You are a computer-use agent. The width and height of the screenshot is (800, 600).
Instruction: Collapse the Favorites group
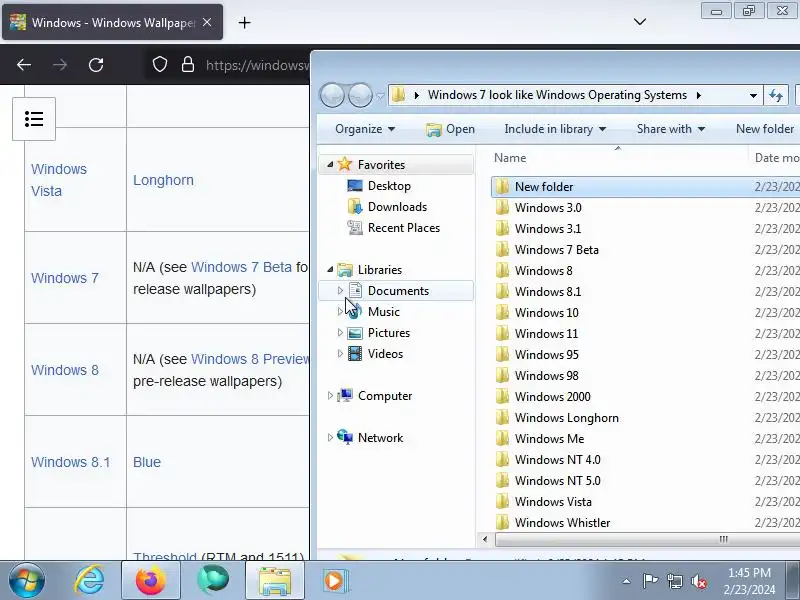tap(330, 164)
